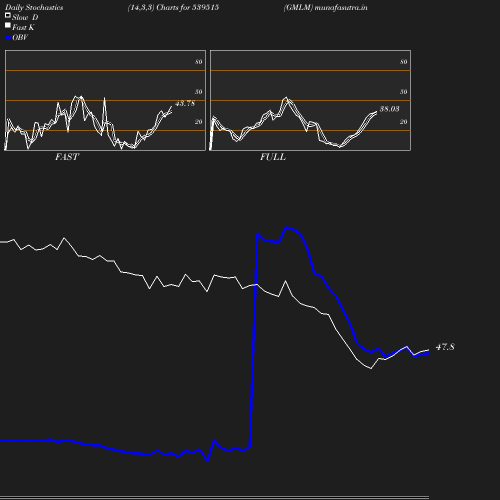Click the 20 axis label in FAST chart

[x=199, y=122]
